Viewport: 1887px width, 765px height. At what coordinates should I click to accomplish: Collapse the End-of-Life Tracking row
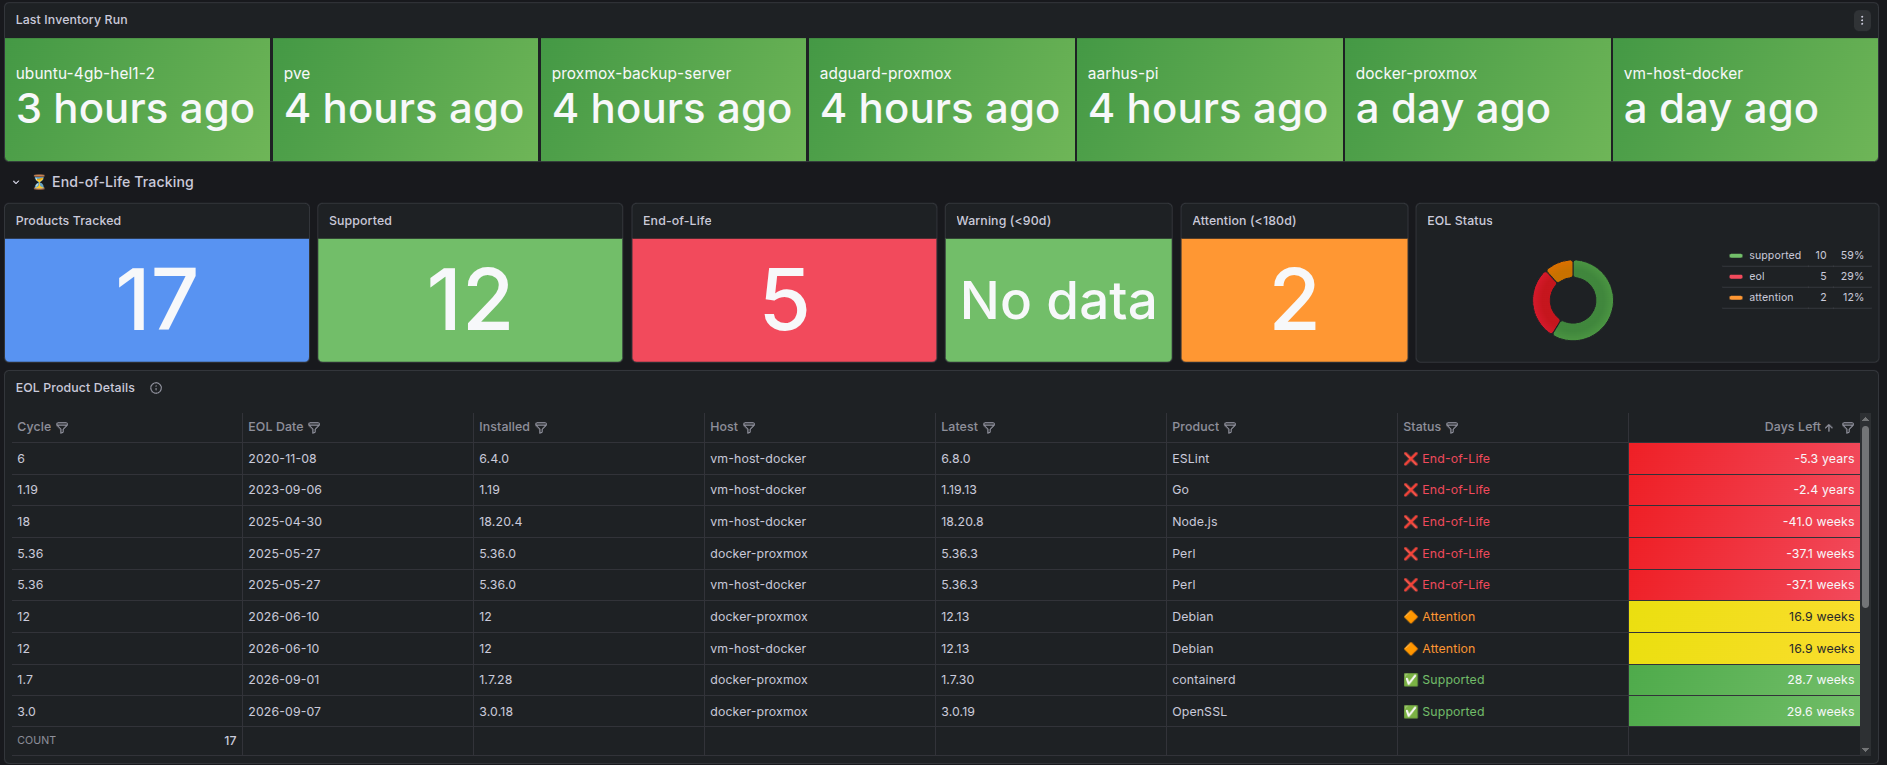coord(16,182)
